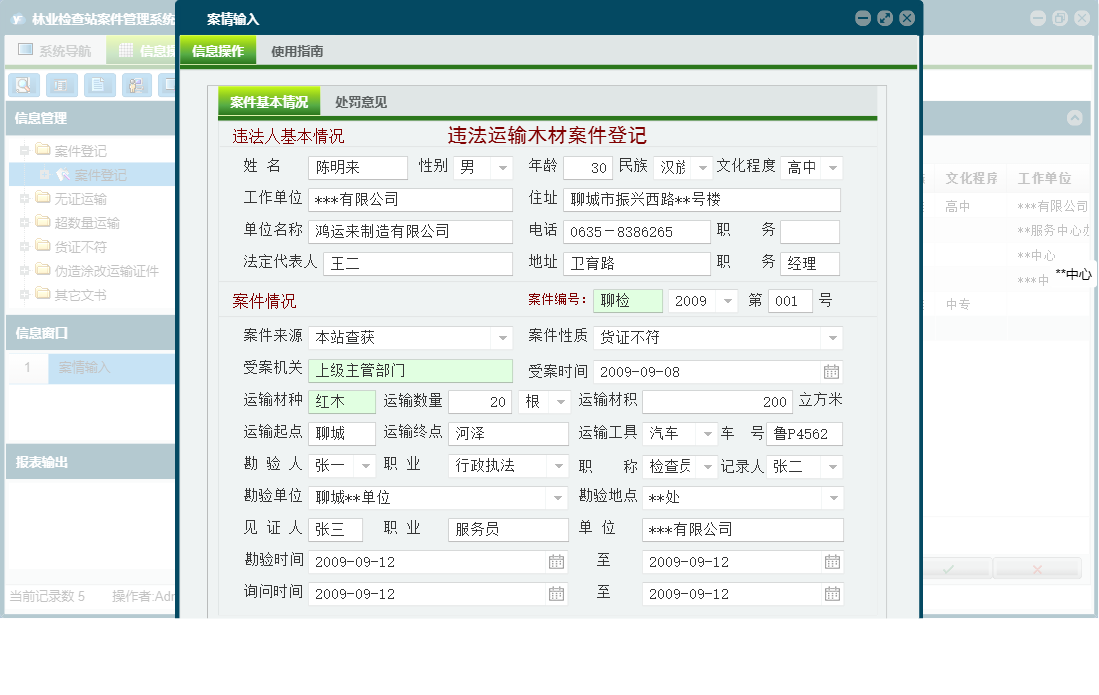Open the calendar picker beside 受案时间
The width and height of the screenshot is (1099, 695).
[831, 369]
